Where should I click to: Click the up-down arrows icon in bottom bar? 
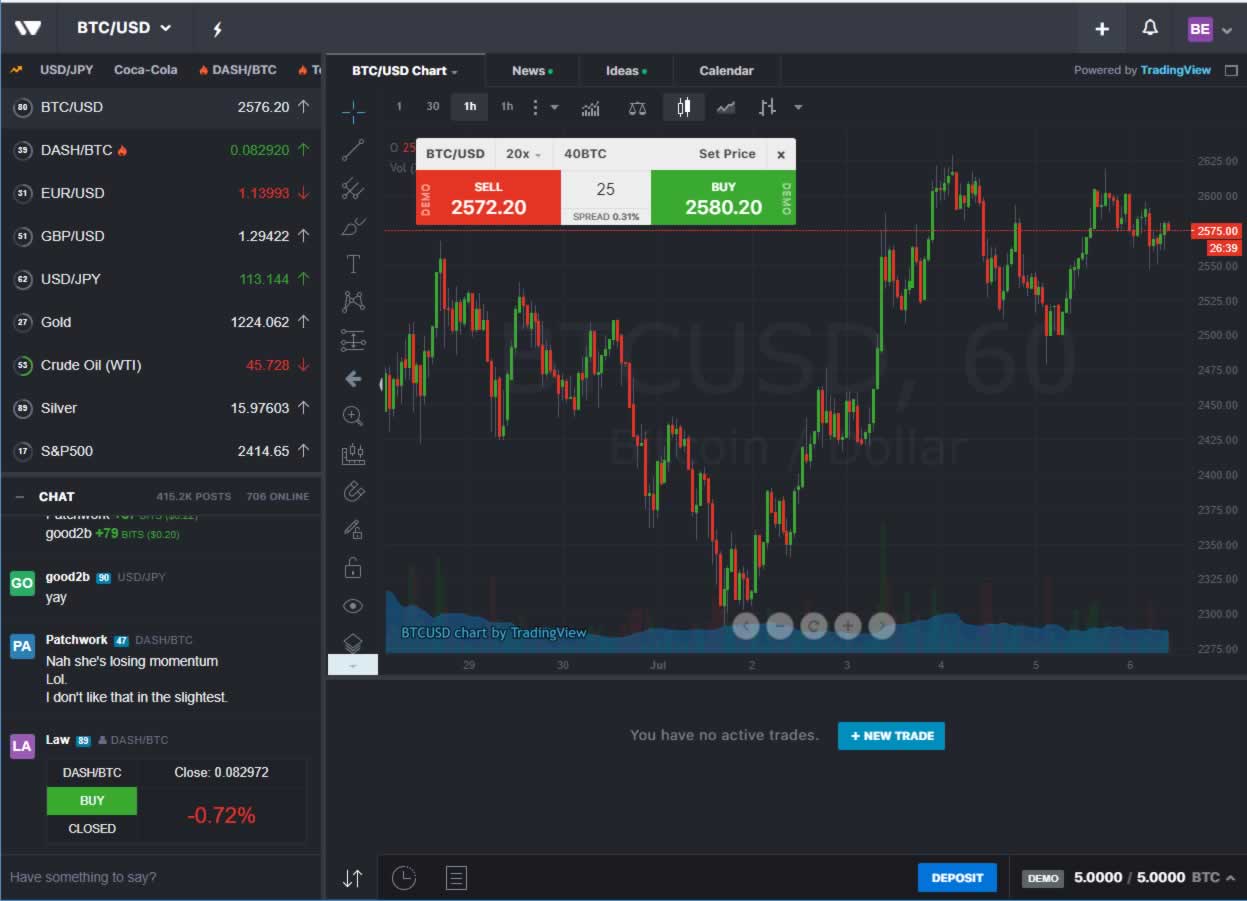(x=352, y=878)
